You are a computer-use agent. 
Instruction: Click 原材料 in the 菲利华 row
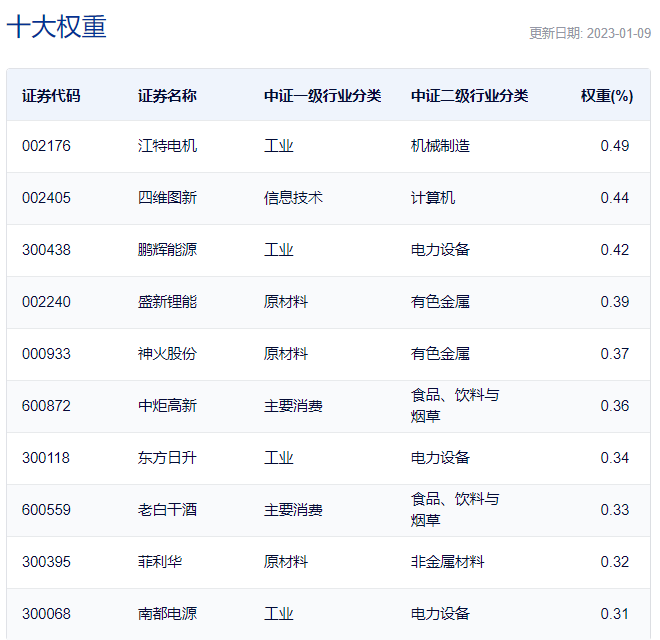tap(286, 562)
